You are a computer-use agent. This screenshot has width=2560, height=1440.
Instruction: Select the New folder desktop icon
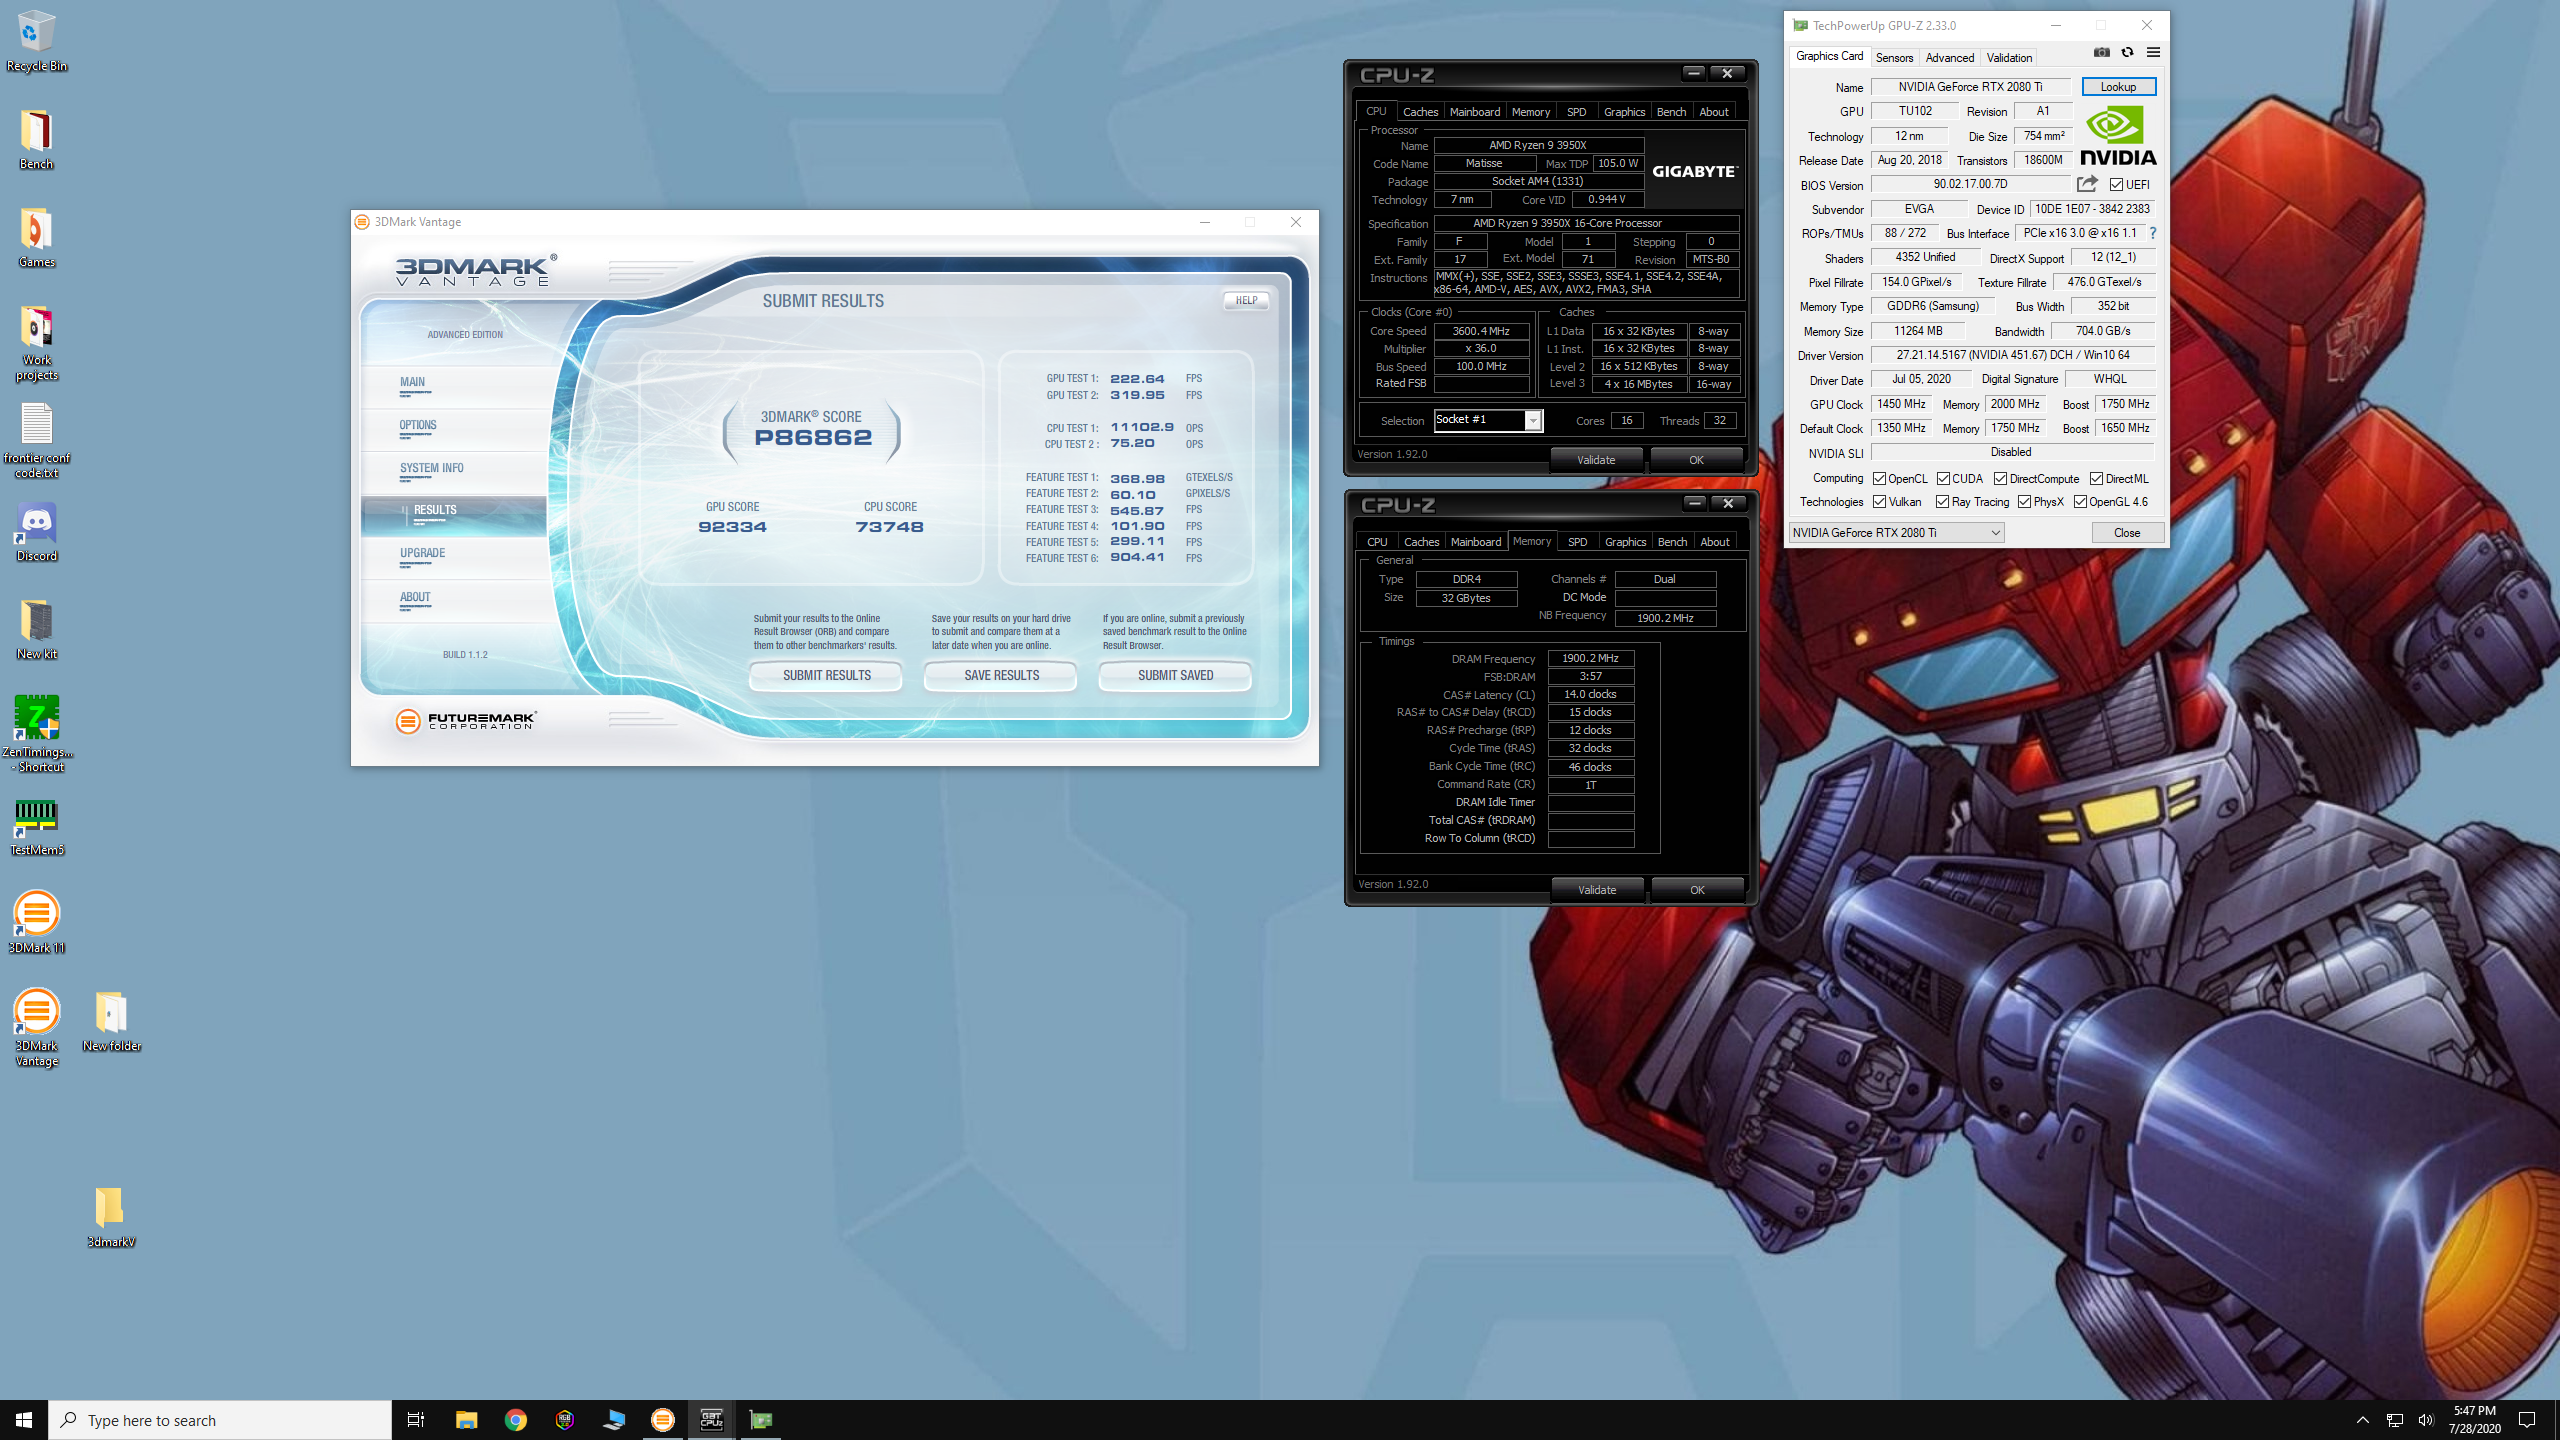111,1020
